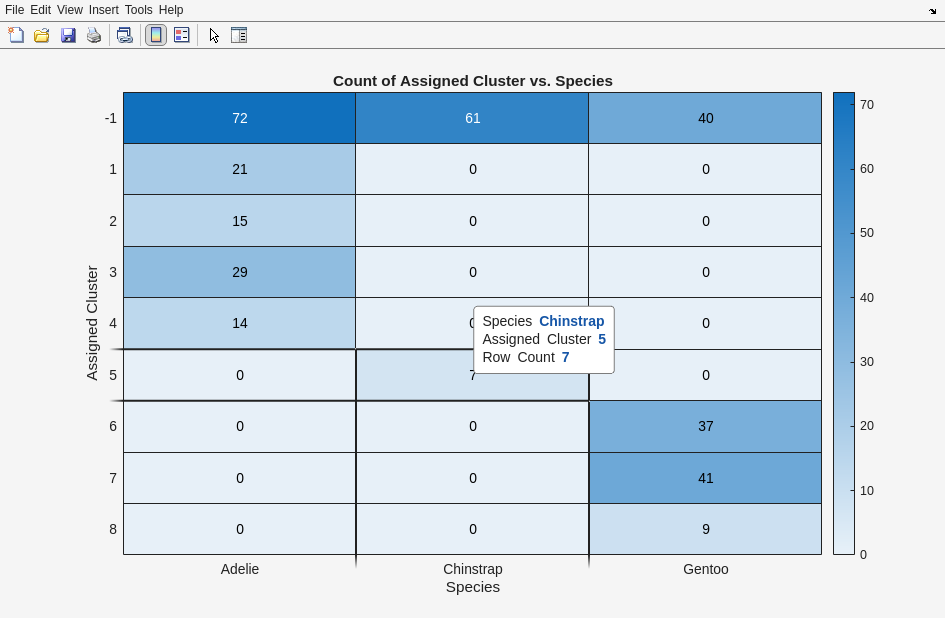Open a file with the folder icon
945x618 pixels.
coord(42,35)
